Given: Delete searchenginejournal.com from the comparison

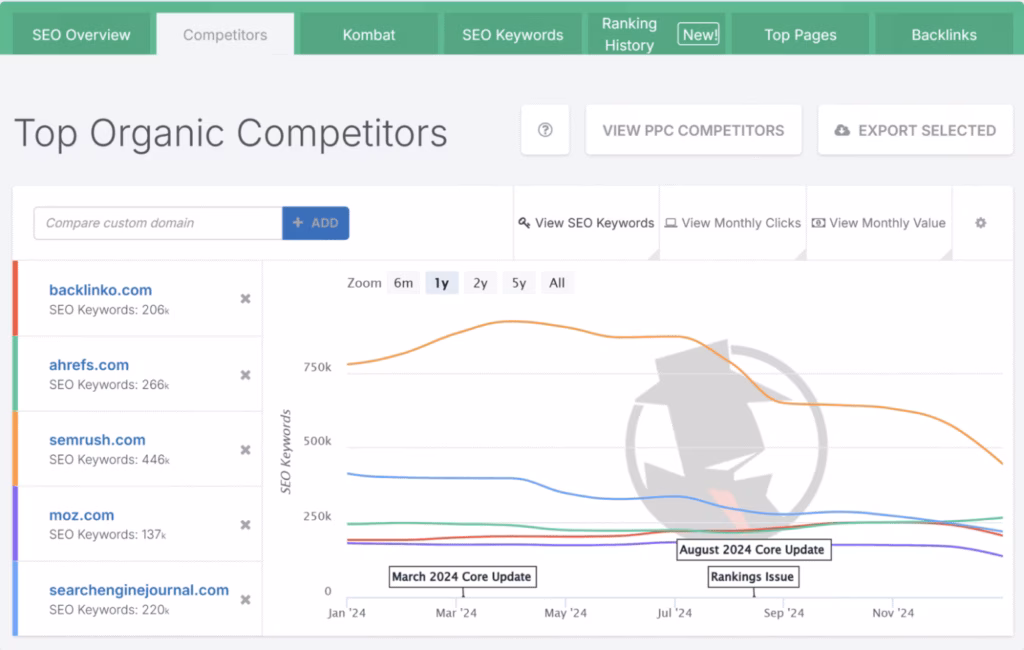Looking at the screenshot, I should point(245,600).
